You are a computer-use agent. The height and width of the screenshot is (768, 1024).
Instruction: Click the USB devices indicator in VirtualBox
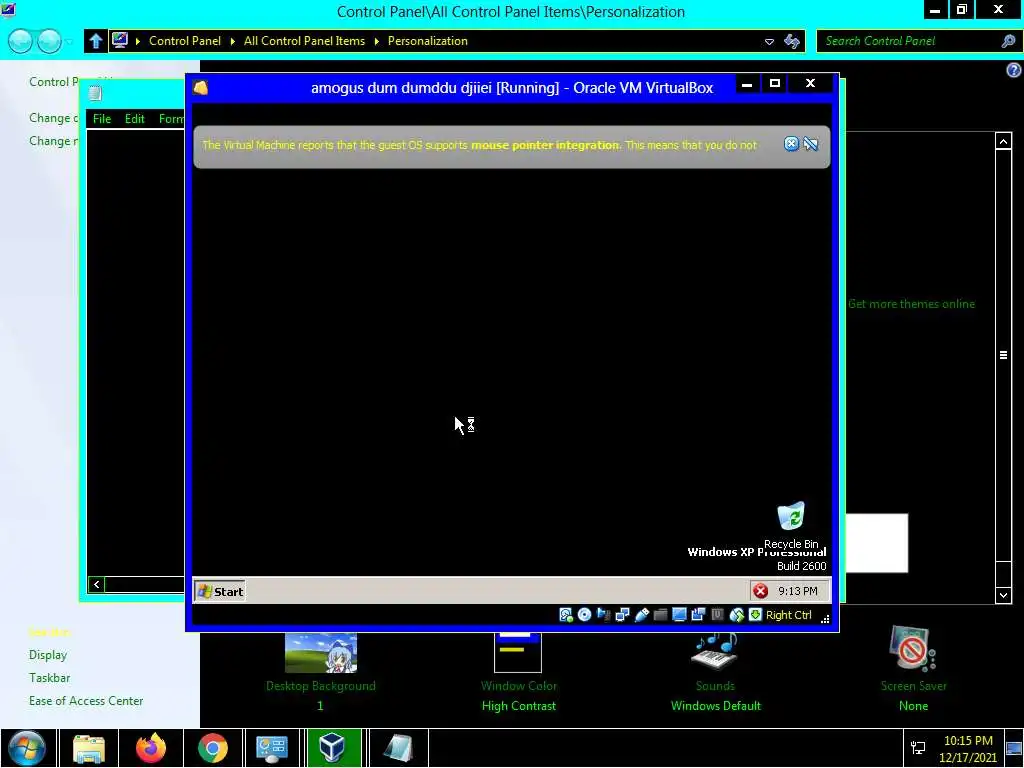[641, 615]
